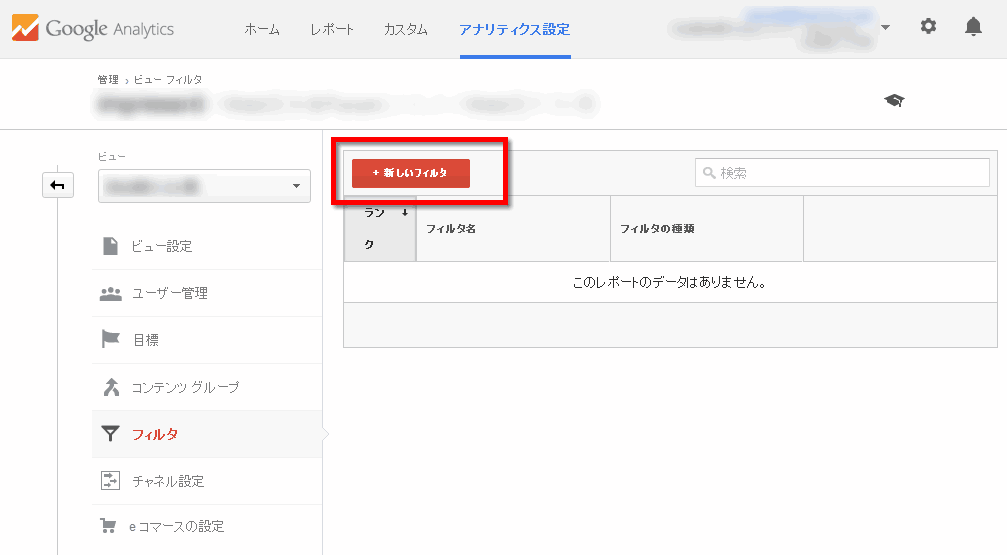The width and height of the screenshot is (1007, 555).
Task: Open the ビュー selection dropdown
Action: pyautogui.click(x=204, y=186)
